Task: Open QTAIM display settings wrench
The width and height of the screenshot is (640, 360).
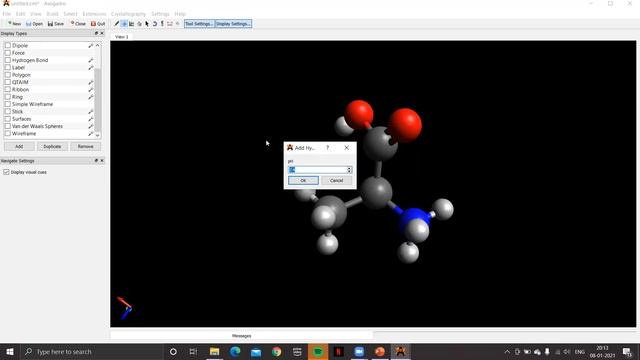Action: (91, 82)
